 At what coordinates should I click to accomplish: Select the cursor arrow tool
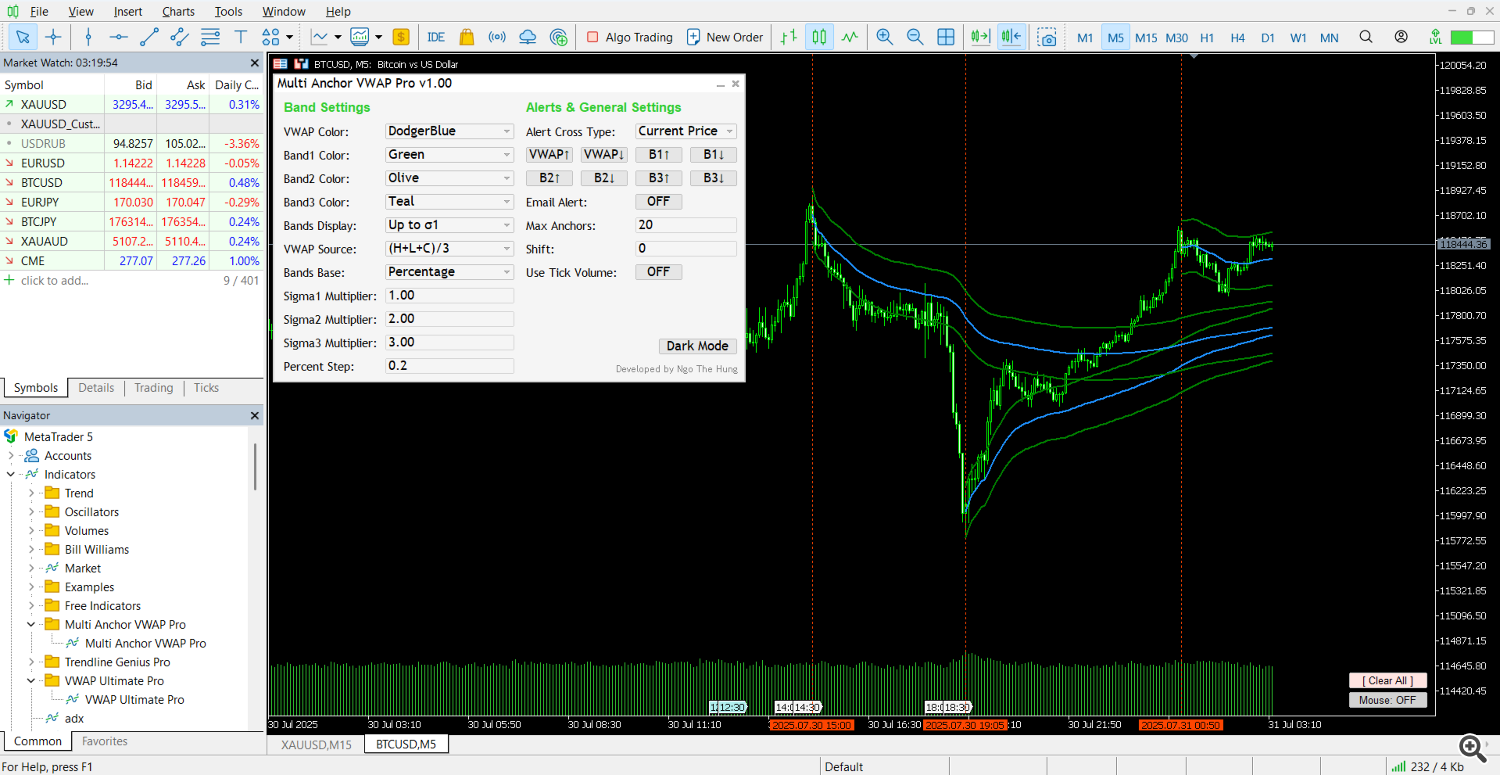(23, 37)
